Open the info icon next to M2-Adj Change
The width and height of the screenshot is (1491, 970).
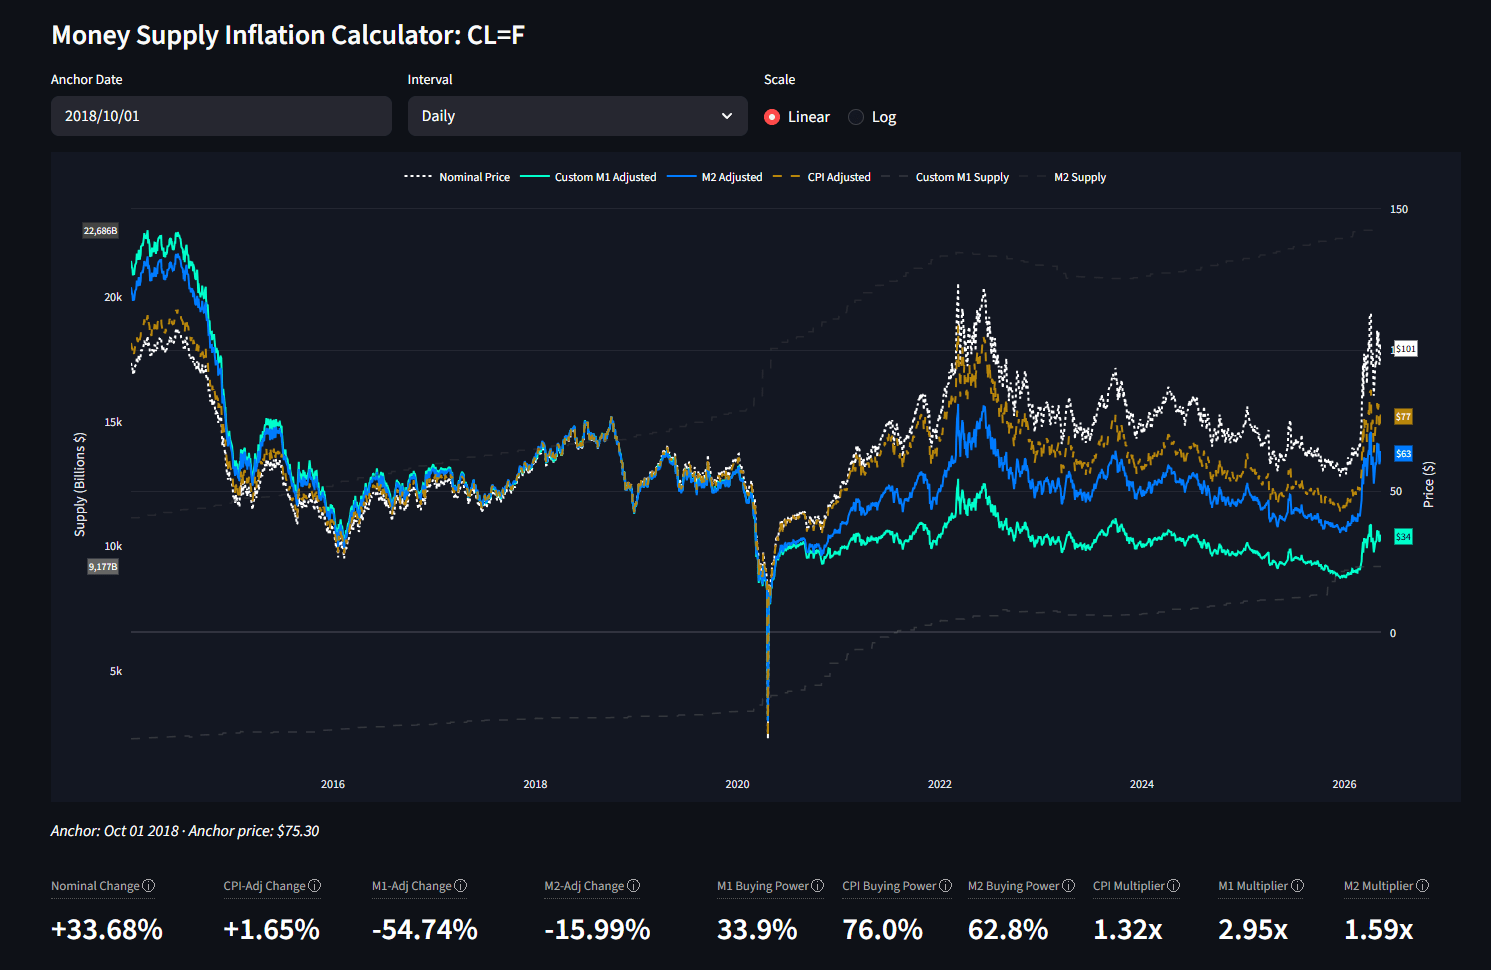tap(634, 886)
